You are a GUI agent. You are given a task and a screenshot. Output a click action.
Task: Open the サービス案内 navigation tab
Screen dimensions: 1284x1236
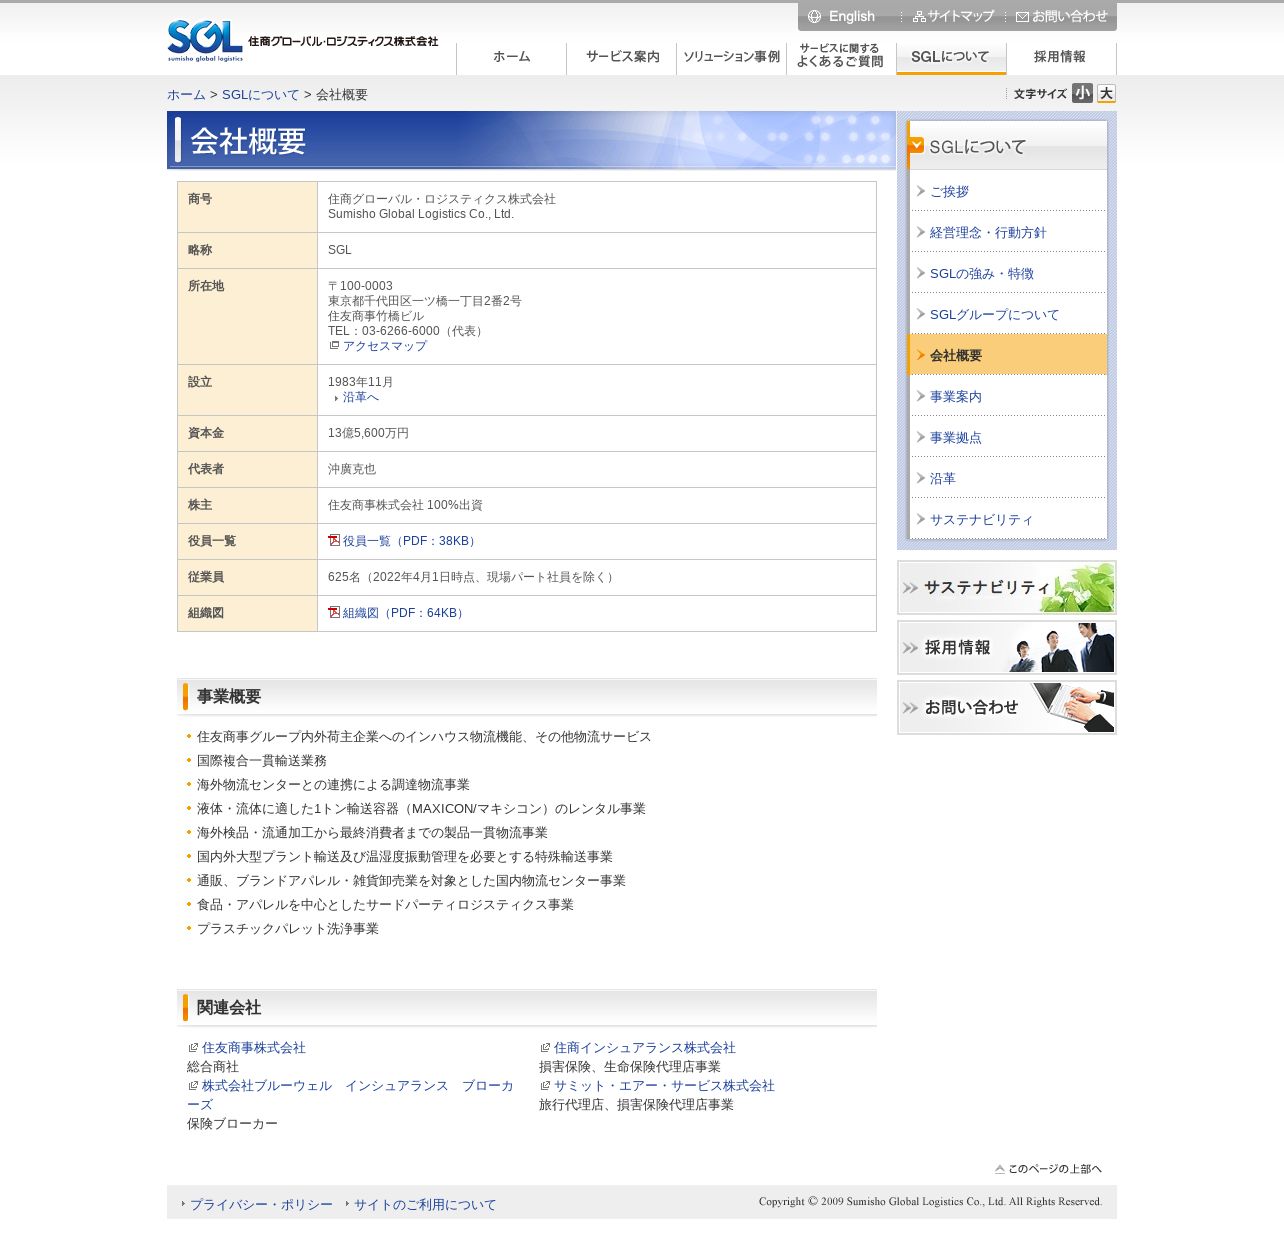(x=622, y=58)
